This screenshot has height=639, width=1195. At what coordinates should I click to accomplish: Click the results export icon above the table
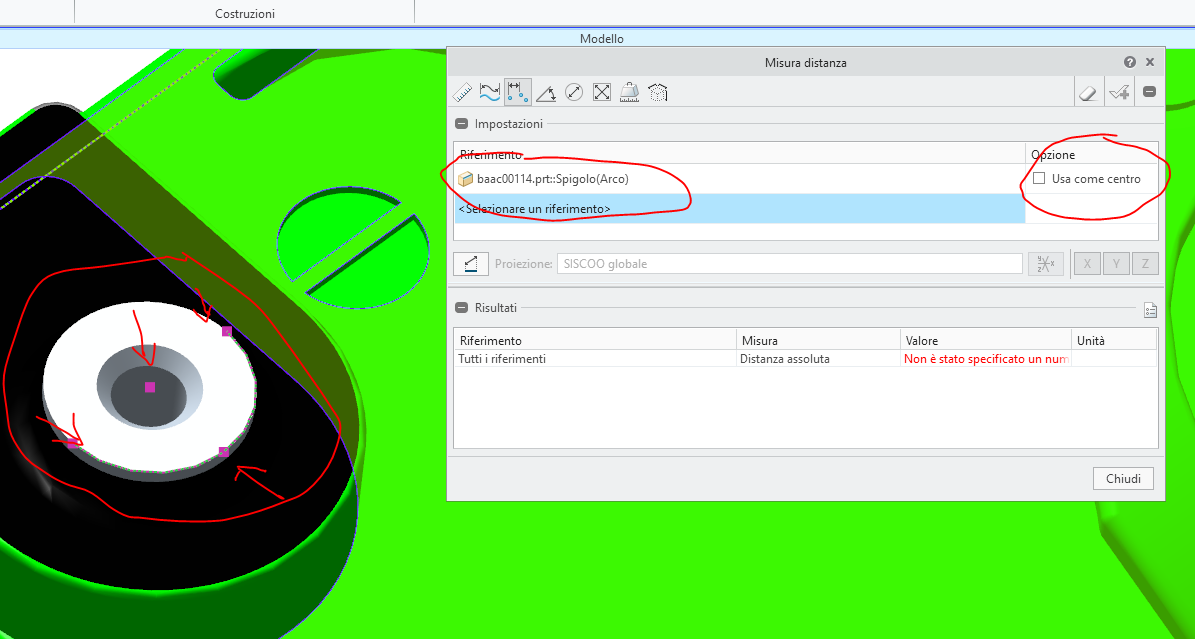pos(1150,310)
